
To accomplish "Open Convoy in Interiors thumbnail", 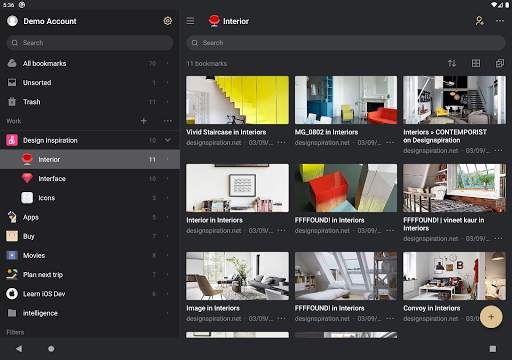I will click(454, 276).
